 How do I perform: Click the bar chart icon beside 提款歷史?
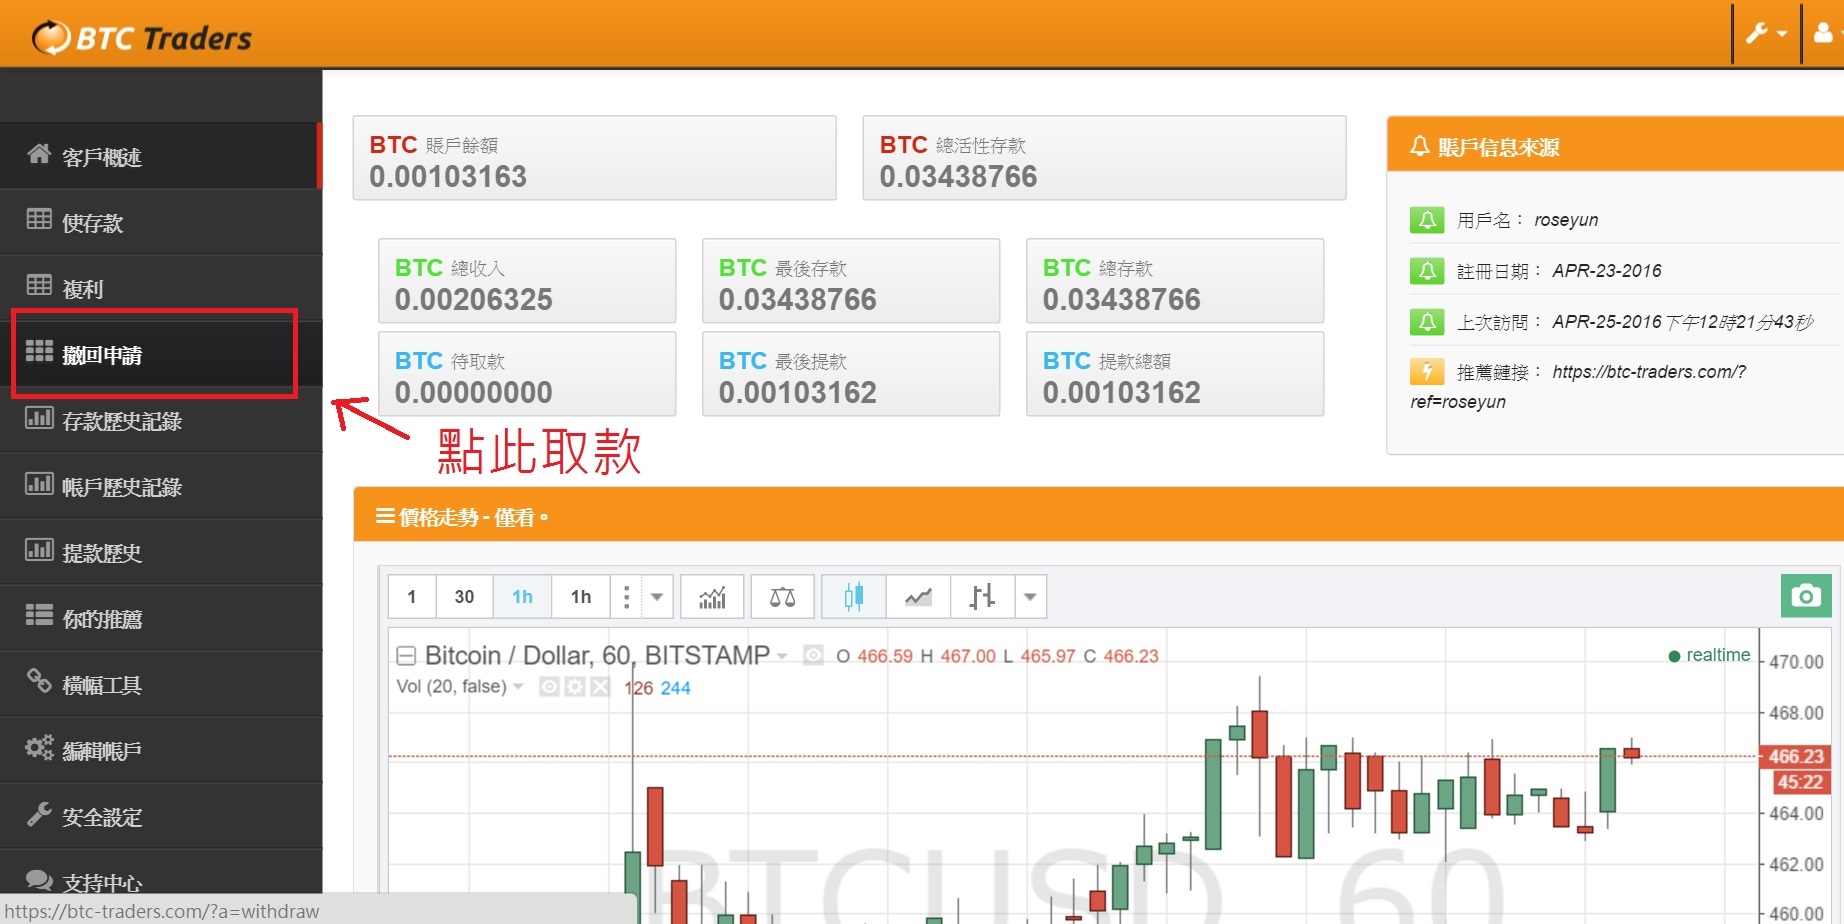[x=39, y=549]
